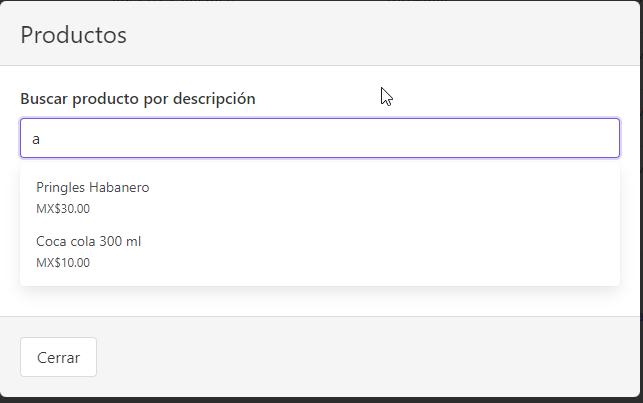Click the MX$30.00 price of Pringles
The image size is (643, 403).
coord(62,209)
